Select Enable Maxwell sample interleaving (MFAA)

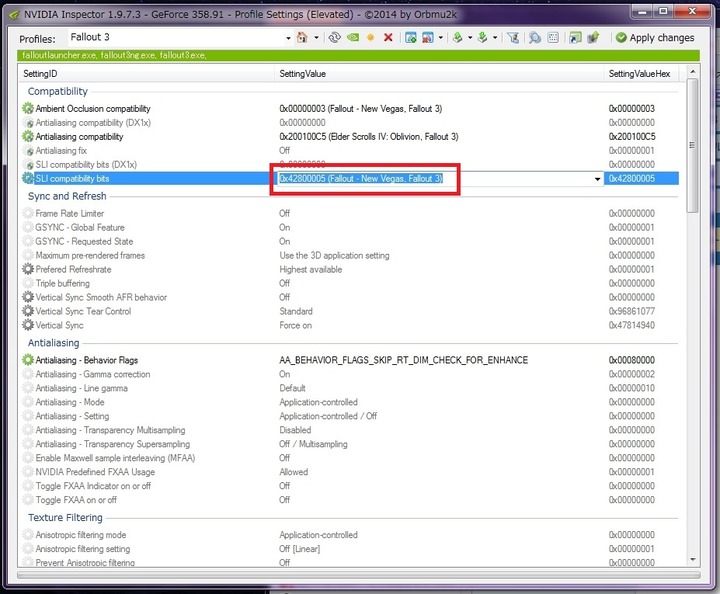349,458
